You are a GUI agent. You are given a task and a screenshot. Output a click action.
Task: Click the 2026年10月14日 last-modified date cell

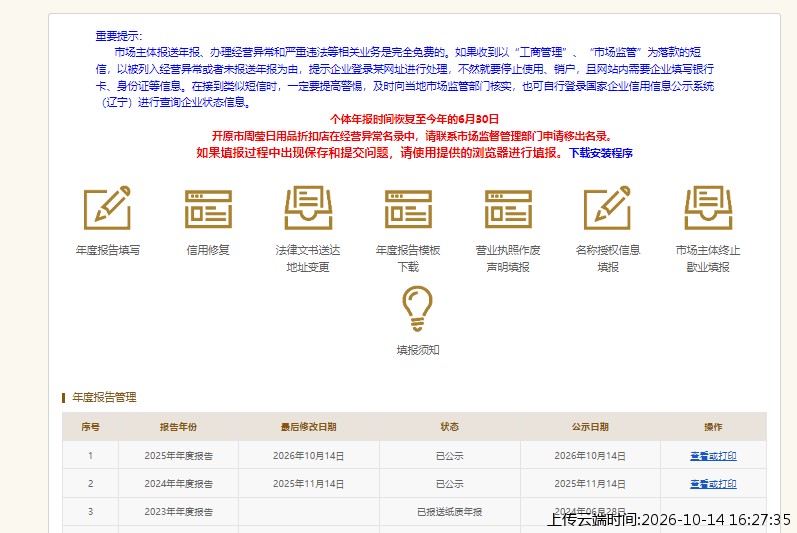pos(309,456)
